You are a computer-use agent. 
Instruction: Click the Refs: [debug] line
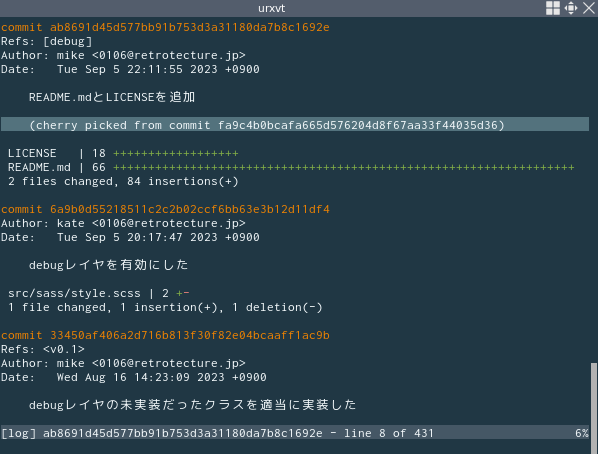point(47,41)
